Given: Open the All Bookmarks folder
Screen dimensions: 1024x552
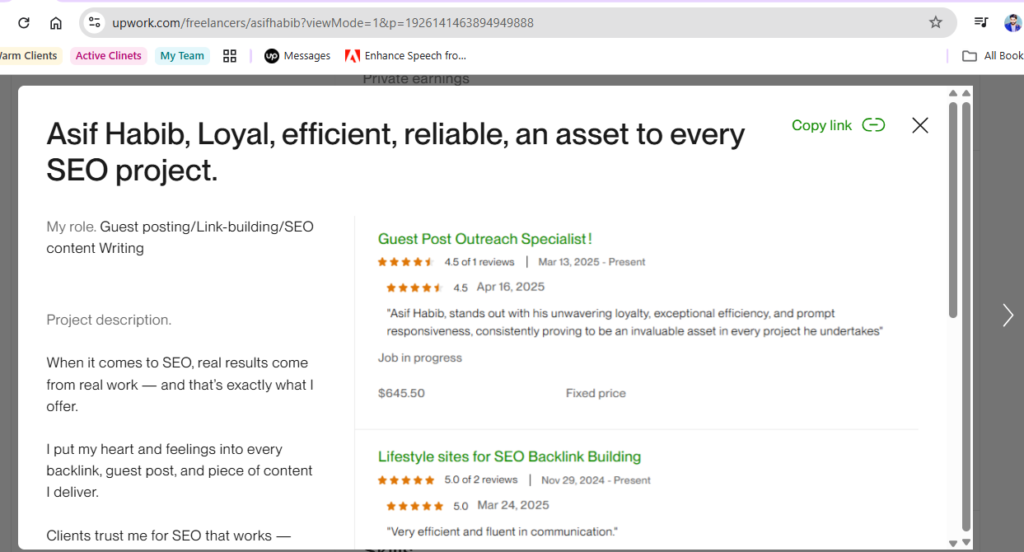Looking at the screenshot, I should click(992, 56).
